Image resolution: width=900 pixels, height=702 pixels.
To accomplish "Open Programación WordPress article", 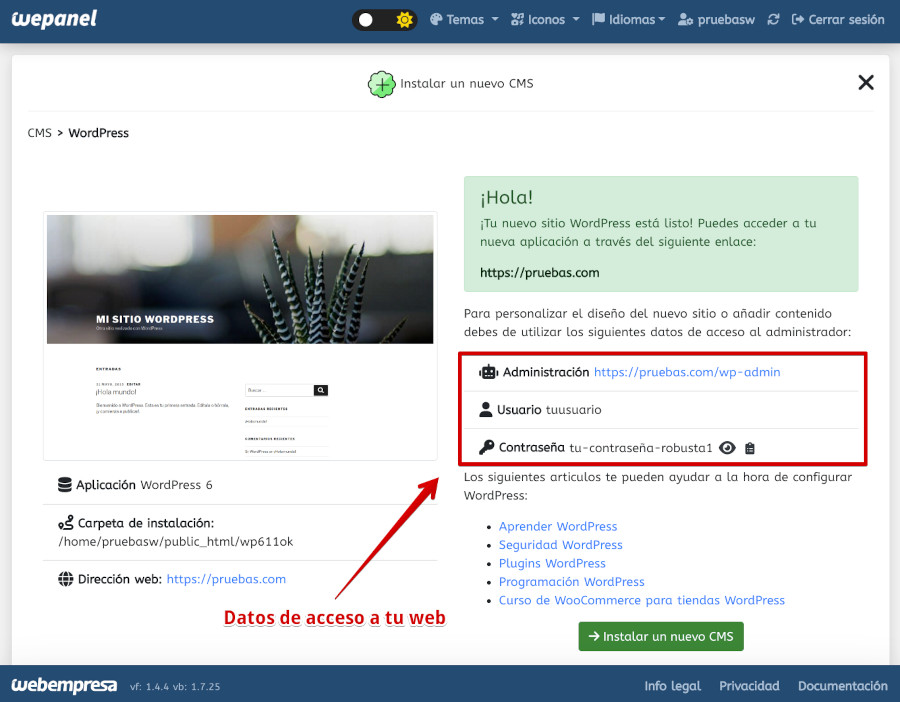I will (x=572, y=581).
